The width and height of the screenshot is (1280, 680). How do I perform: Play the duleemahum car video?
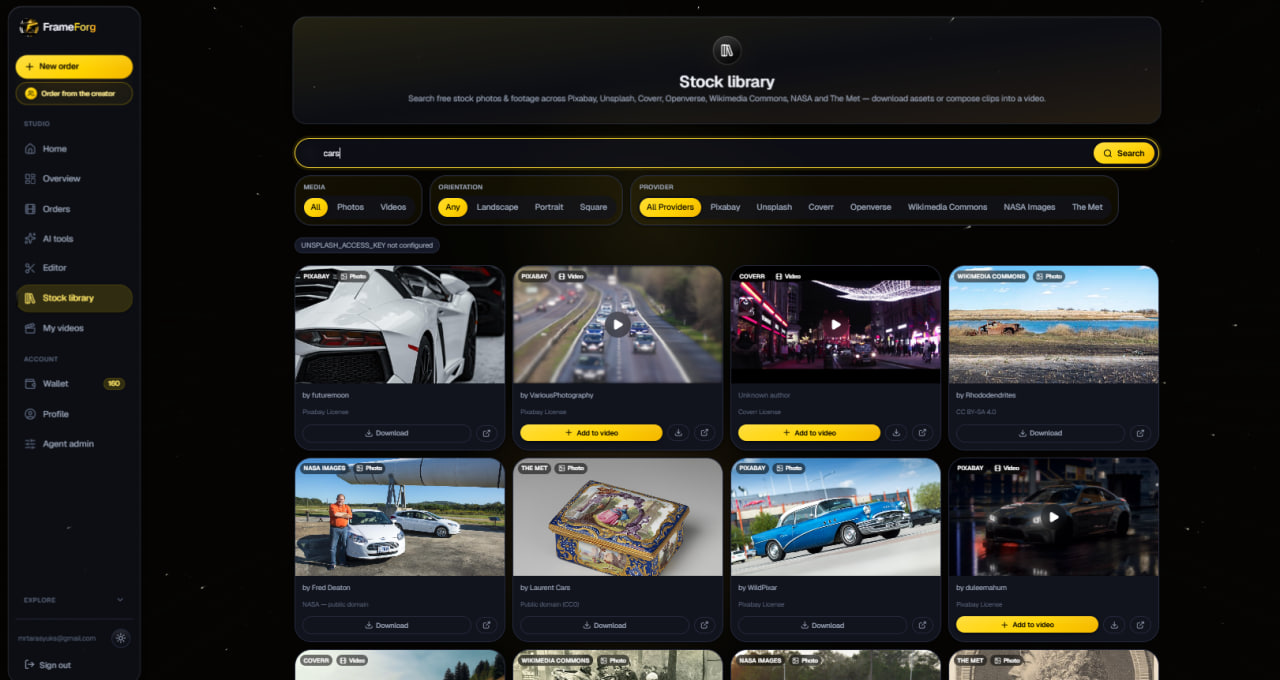[x=1054, y=517]
